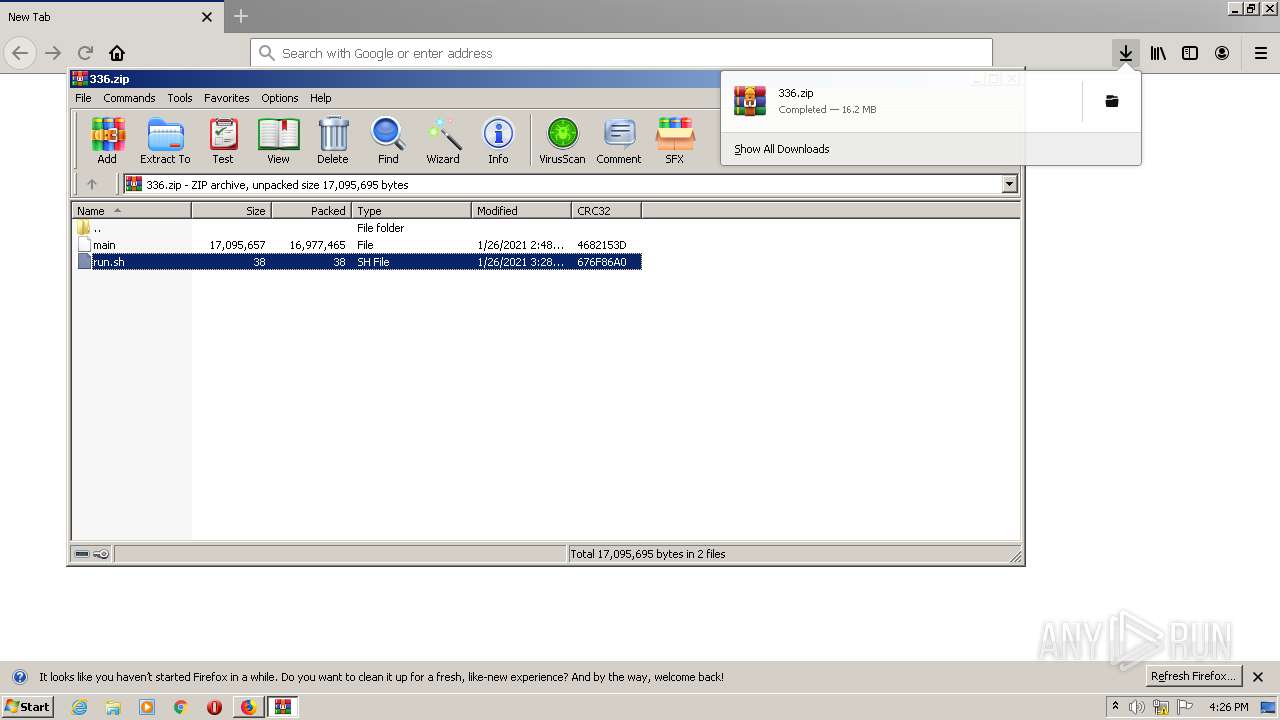Image resolution: width=1280 pixels, height=720 pixels.
Task: Open the Firefox Library icon
Action: click(x=1158, y=53)
